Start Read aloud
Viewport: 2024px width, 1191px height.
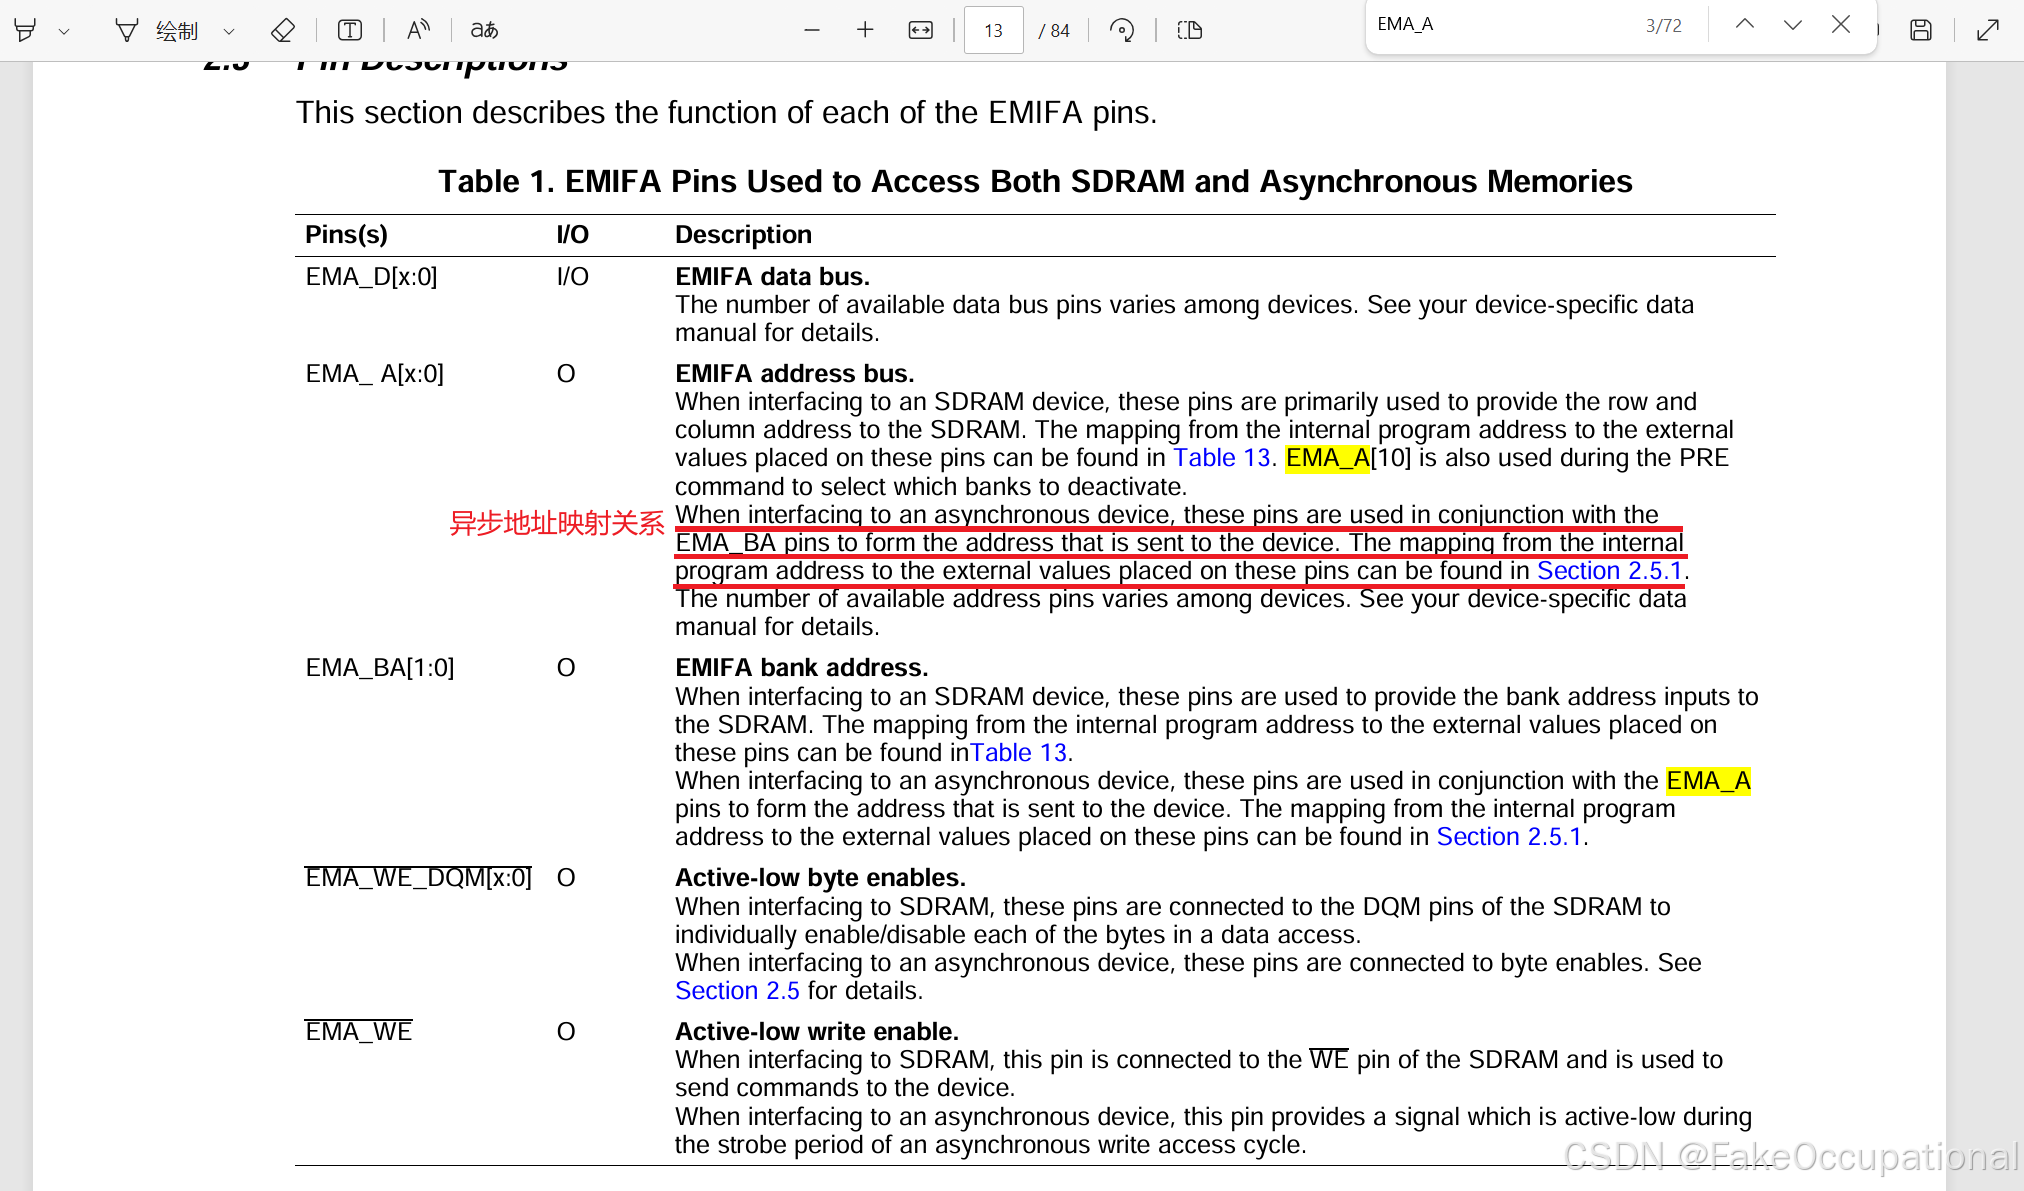[418, 30]
